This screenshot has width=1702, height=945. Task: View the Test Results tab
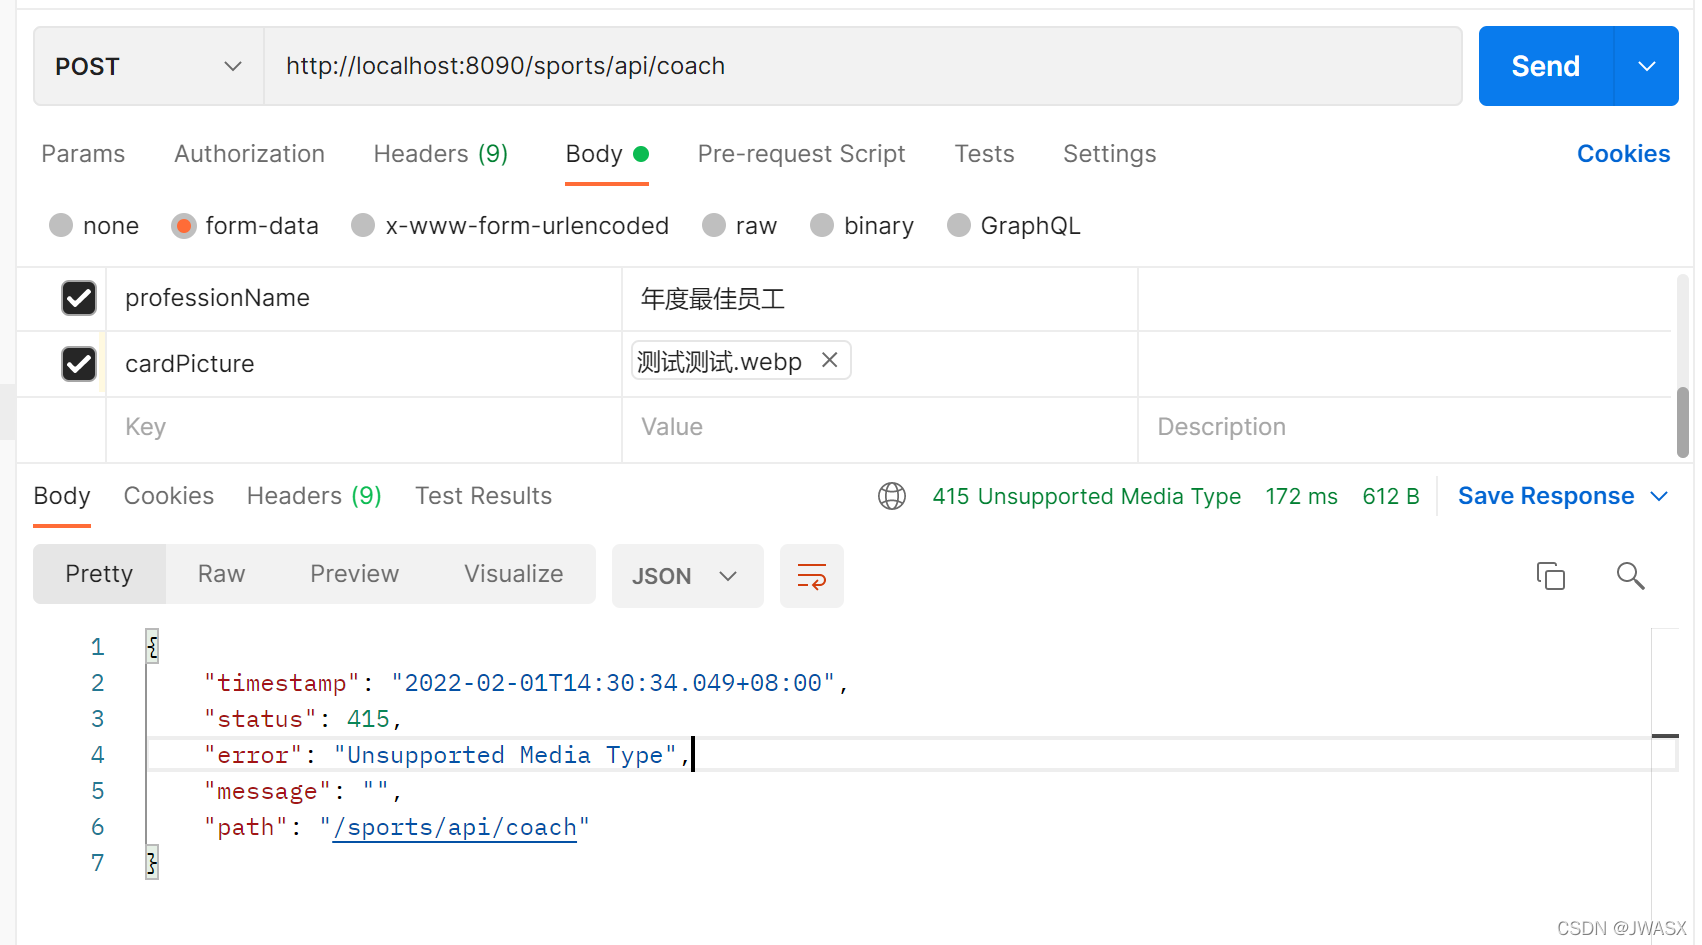(483, 496)
